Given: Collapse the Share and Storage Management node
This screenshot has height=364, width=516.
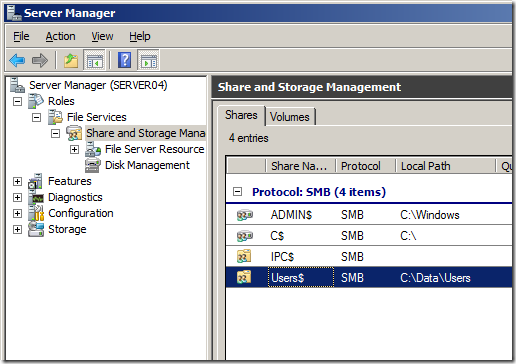Looking at the screenshot, I should [x=55, y=133].
